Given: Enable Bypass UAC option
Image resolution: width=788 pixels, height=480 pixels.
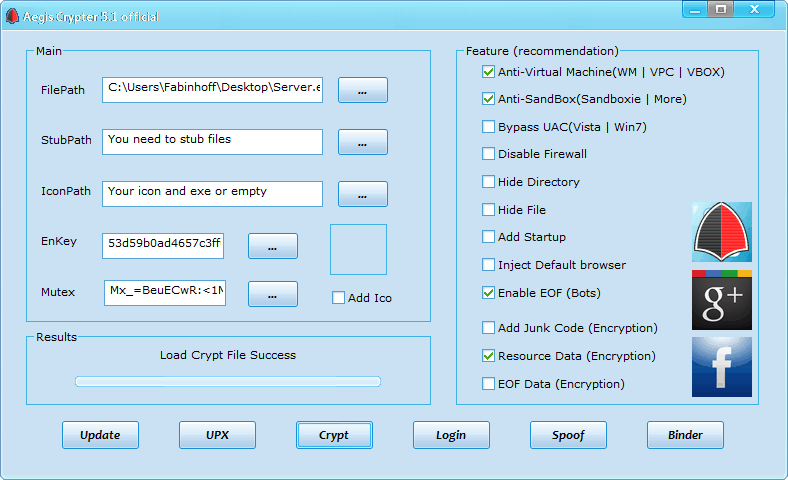Looking at the screenshot, I should [x=488, y=127].
